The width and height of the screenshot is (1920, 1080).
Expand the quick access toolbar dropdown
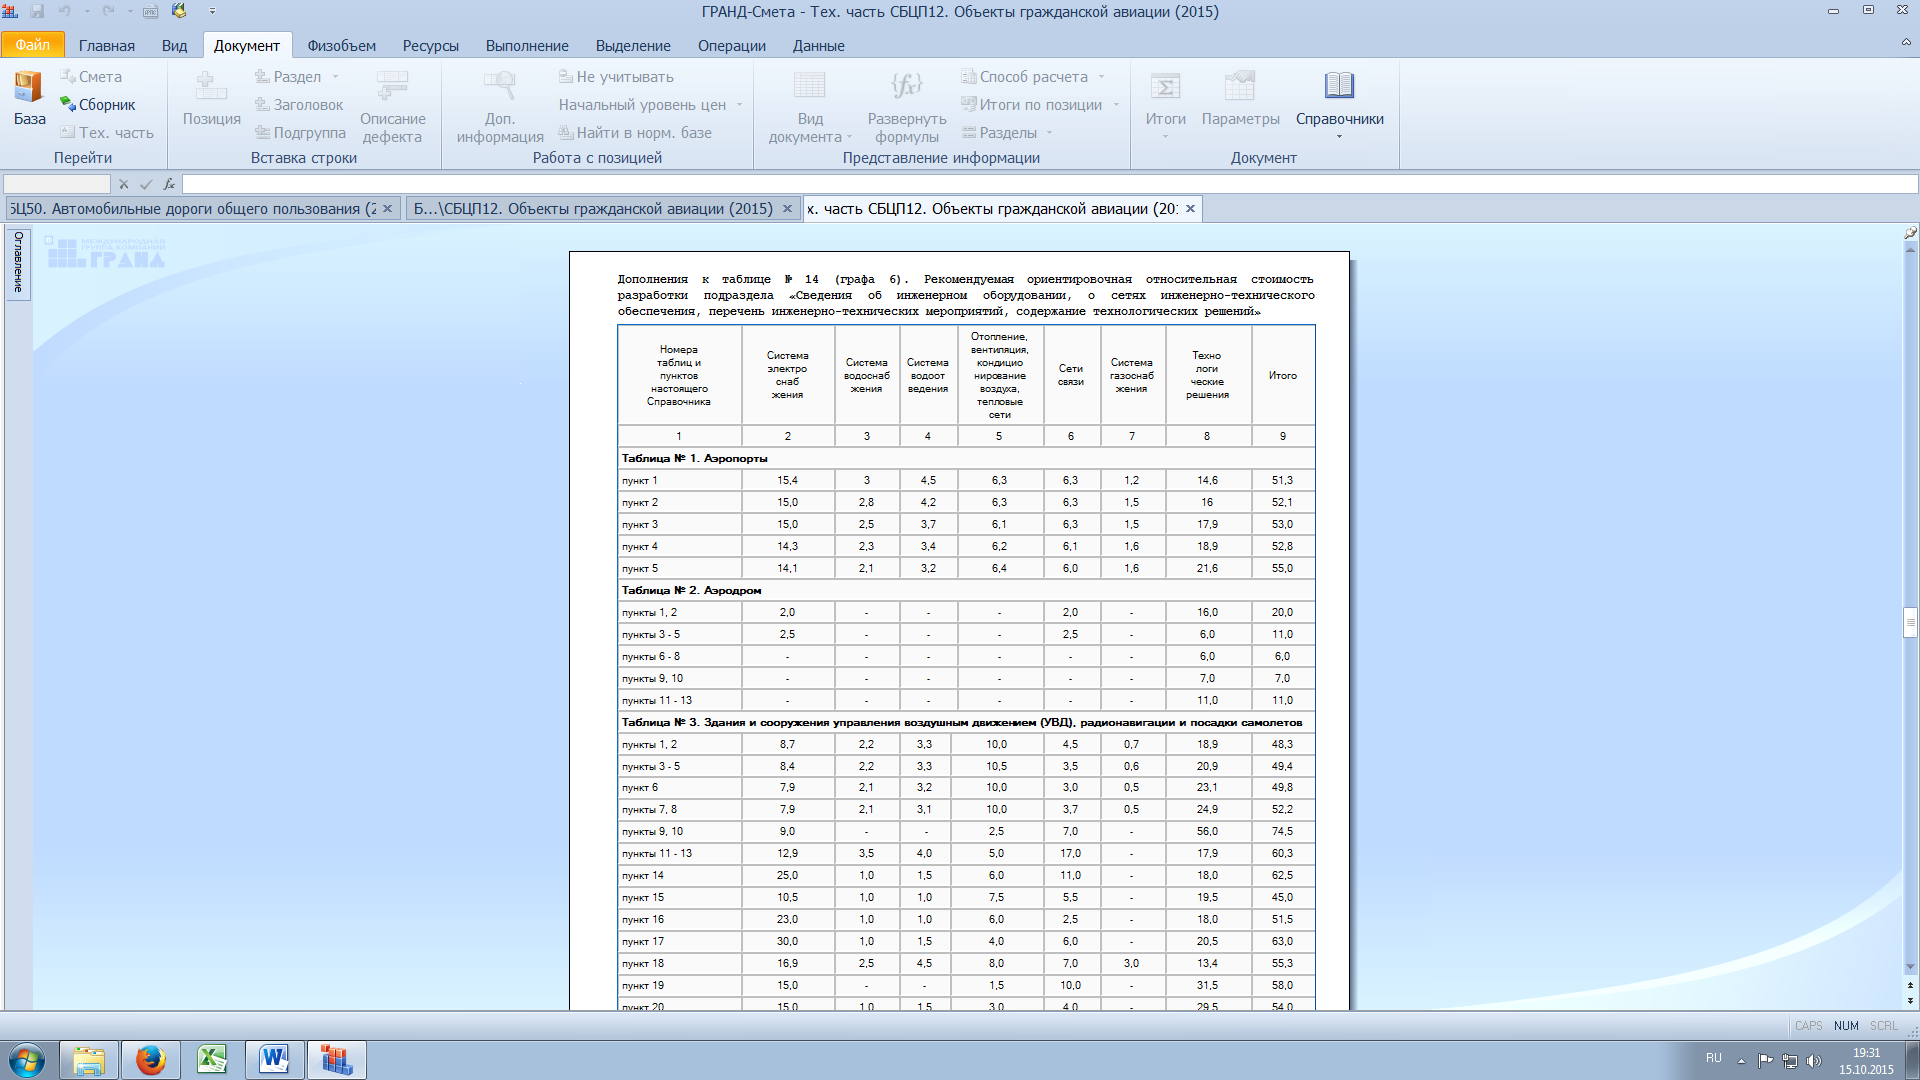pos(212,11)
